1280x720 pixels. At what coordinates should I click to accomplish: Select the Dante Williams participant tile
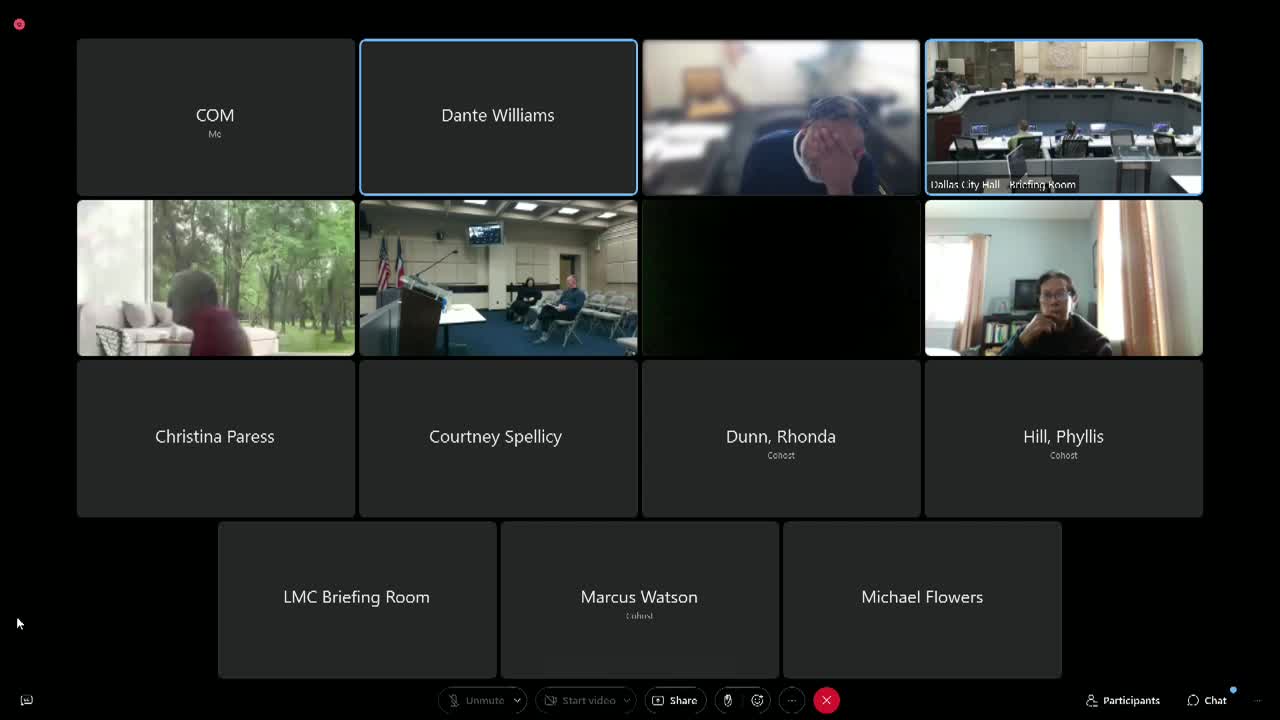point(498,117)
